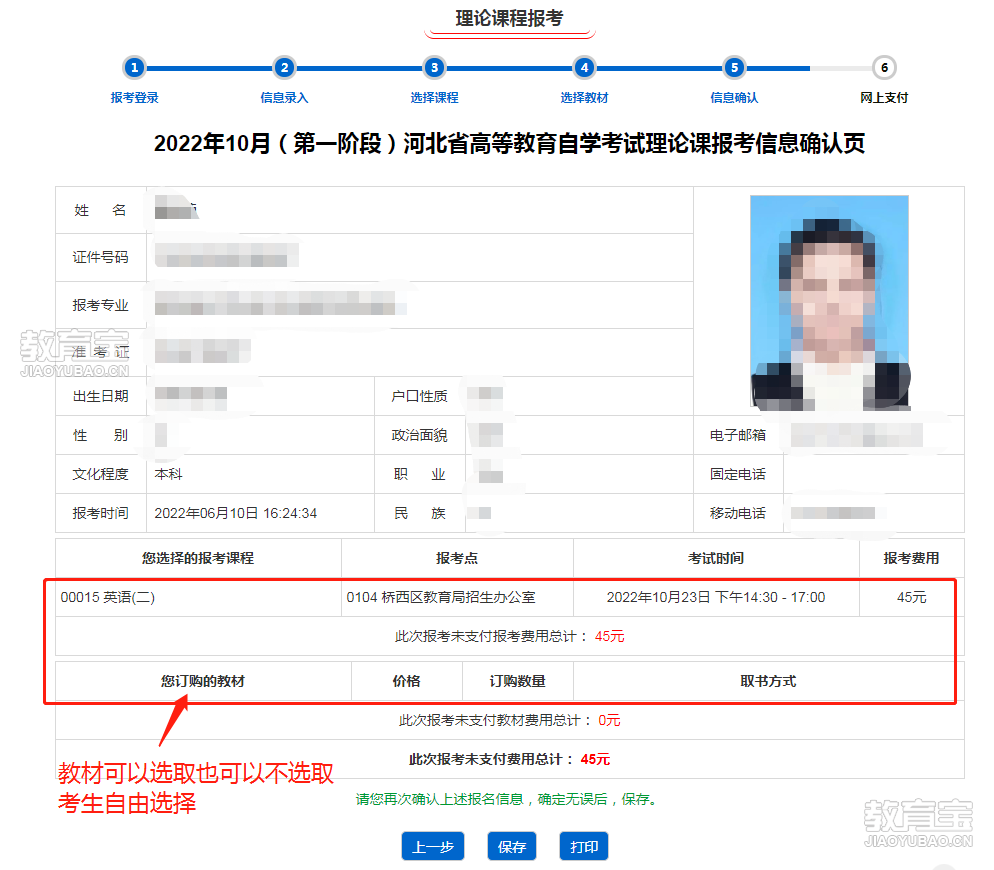Screen dimensions: 994x870
Task: Select the 报考登录 step label
Action: click(x=134, y=98)
